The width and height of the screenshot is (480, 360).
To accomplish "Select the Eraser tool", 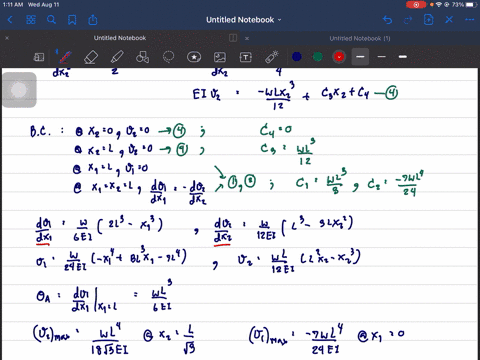I will pyautogui.click(x=91, y=57).
